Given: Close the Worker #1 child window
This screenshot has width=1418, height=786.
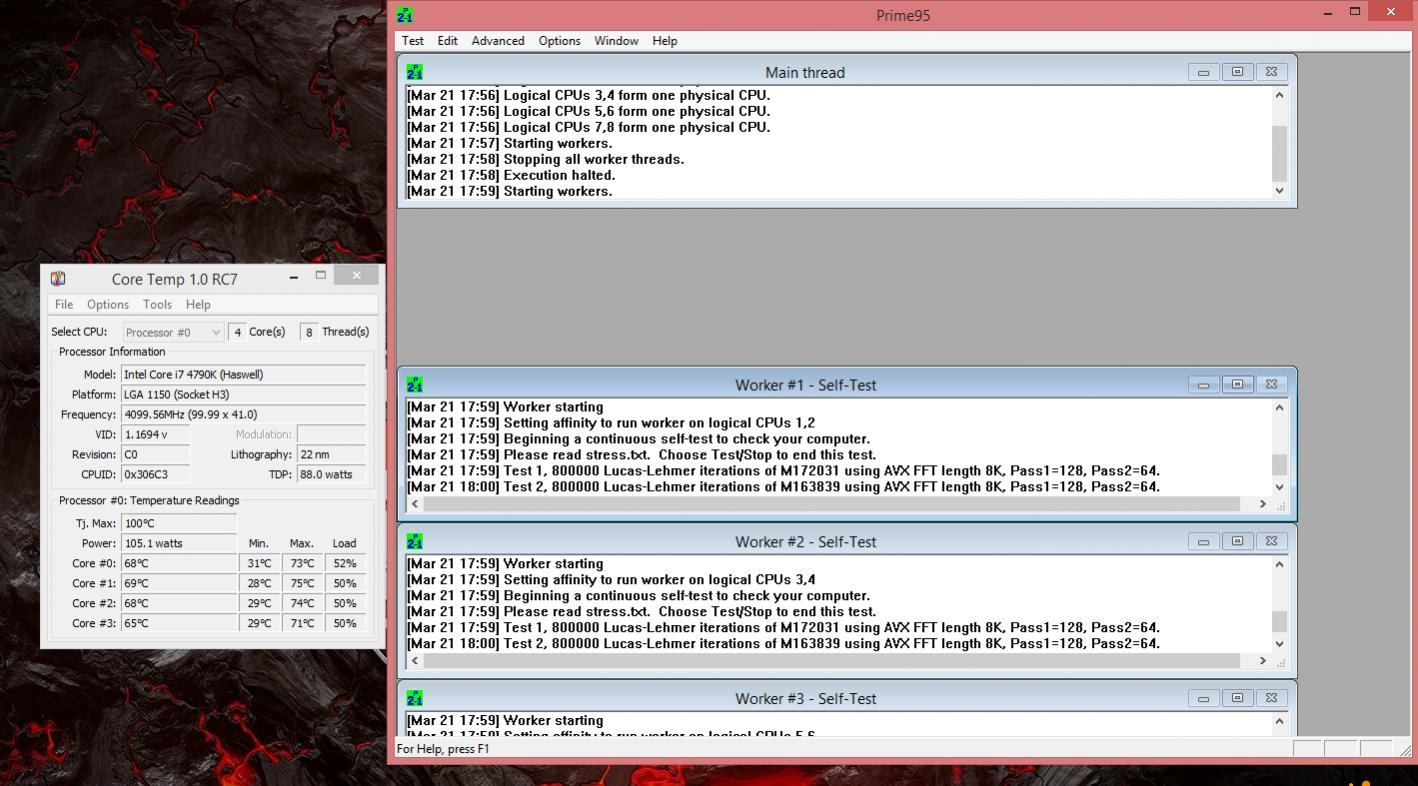Looking at the screenshot, I should coord(1271,384).
